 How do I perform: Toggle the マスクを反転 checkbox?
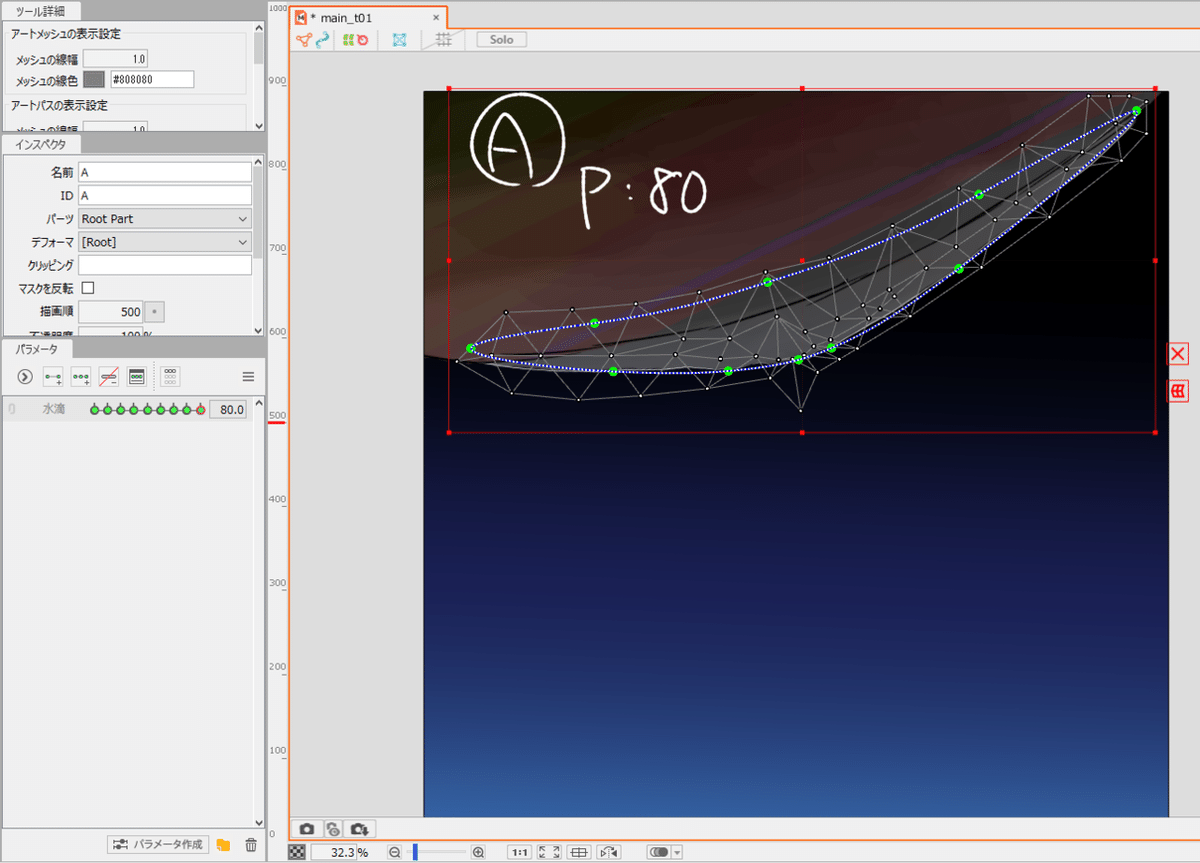pyautogui.click(x=87, y=288)
